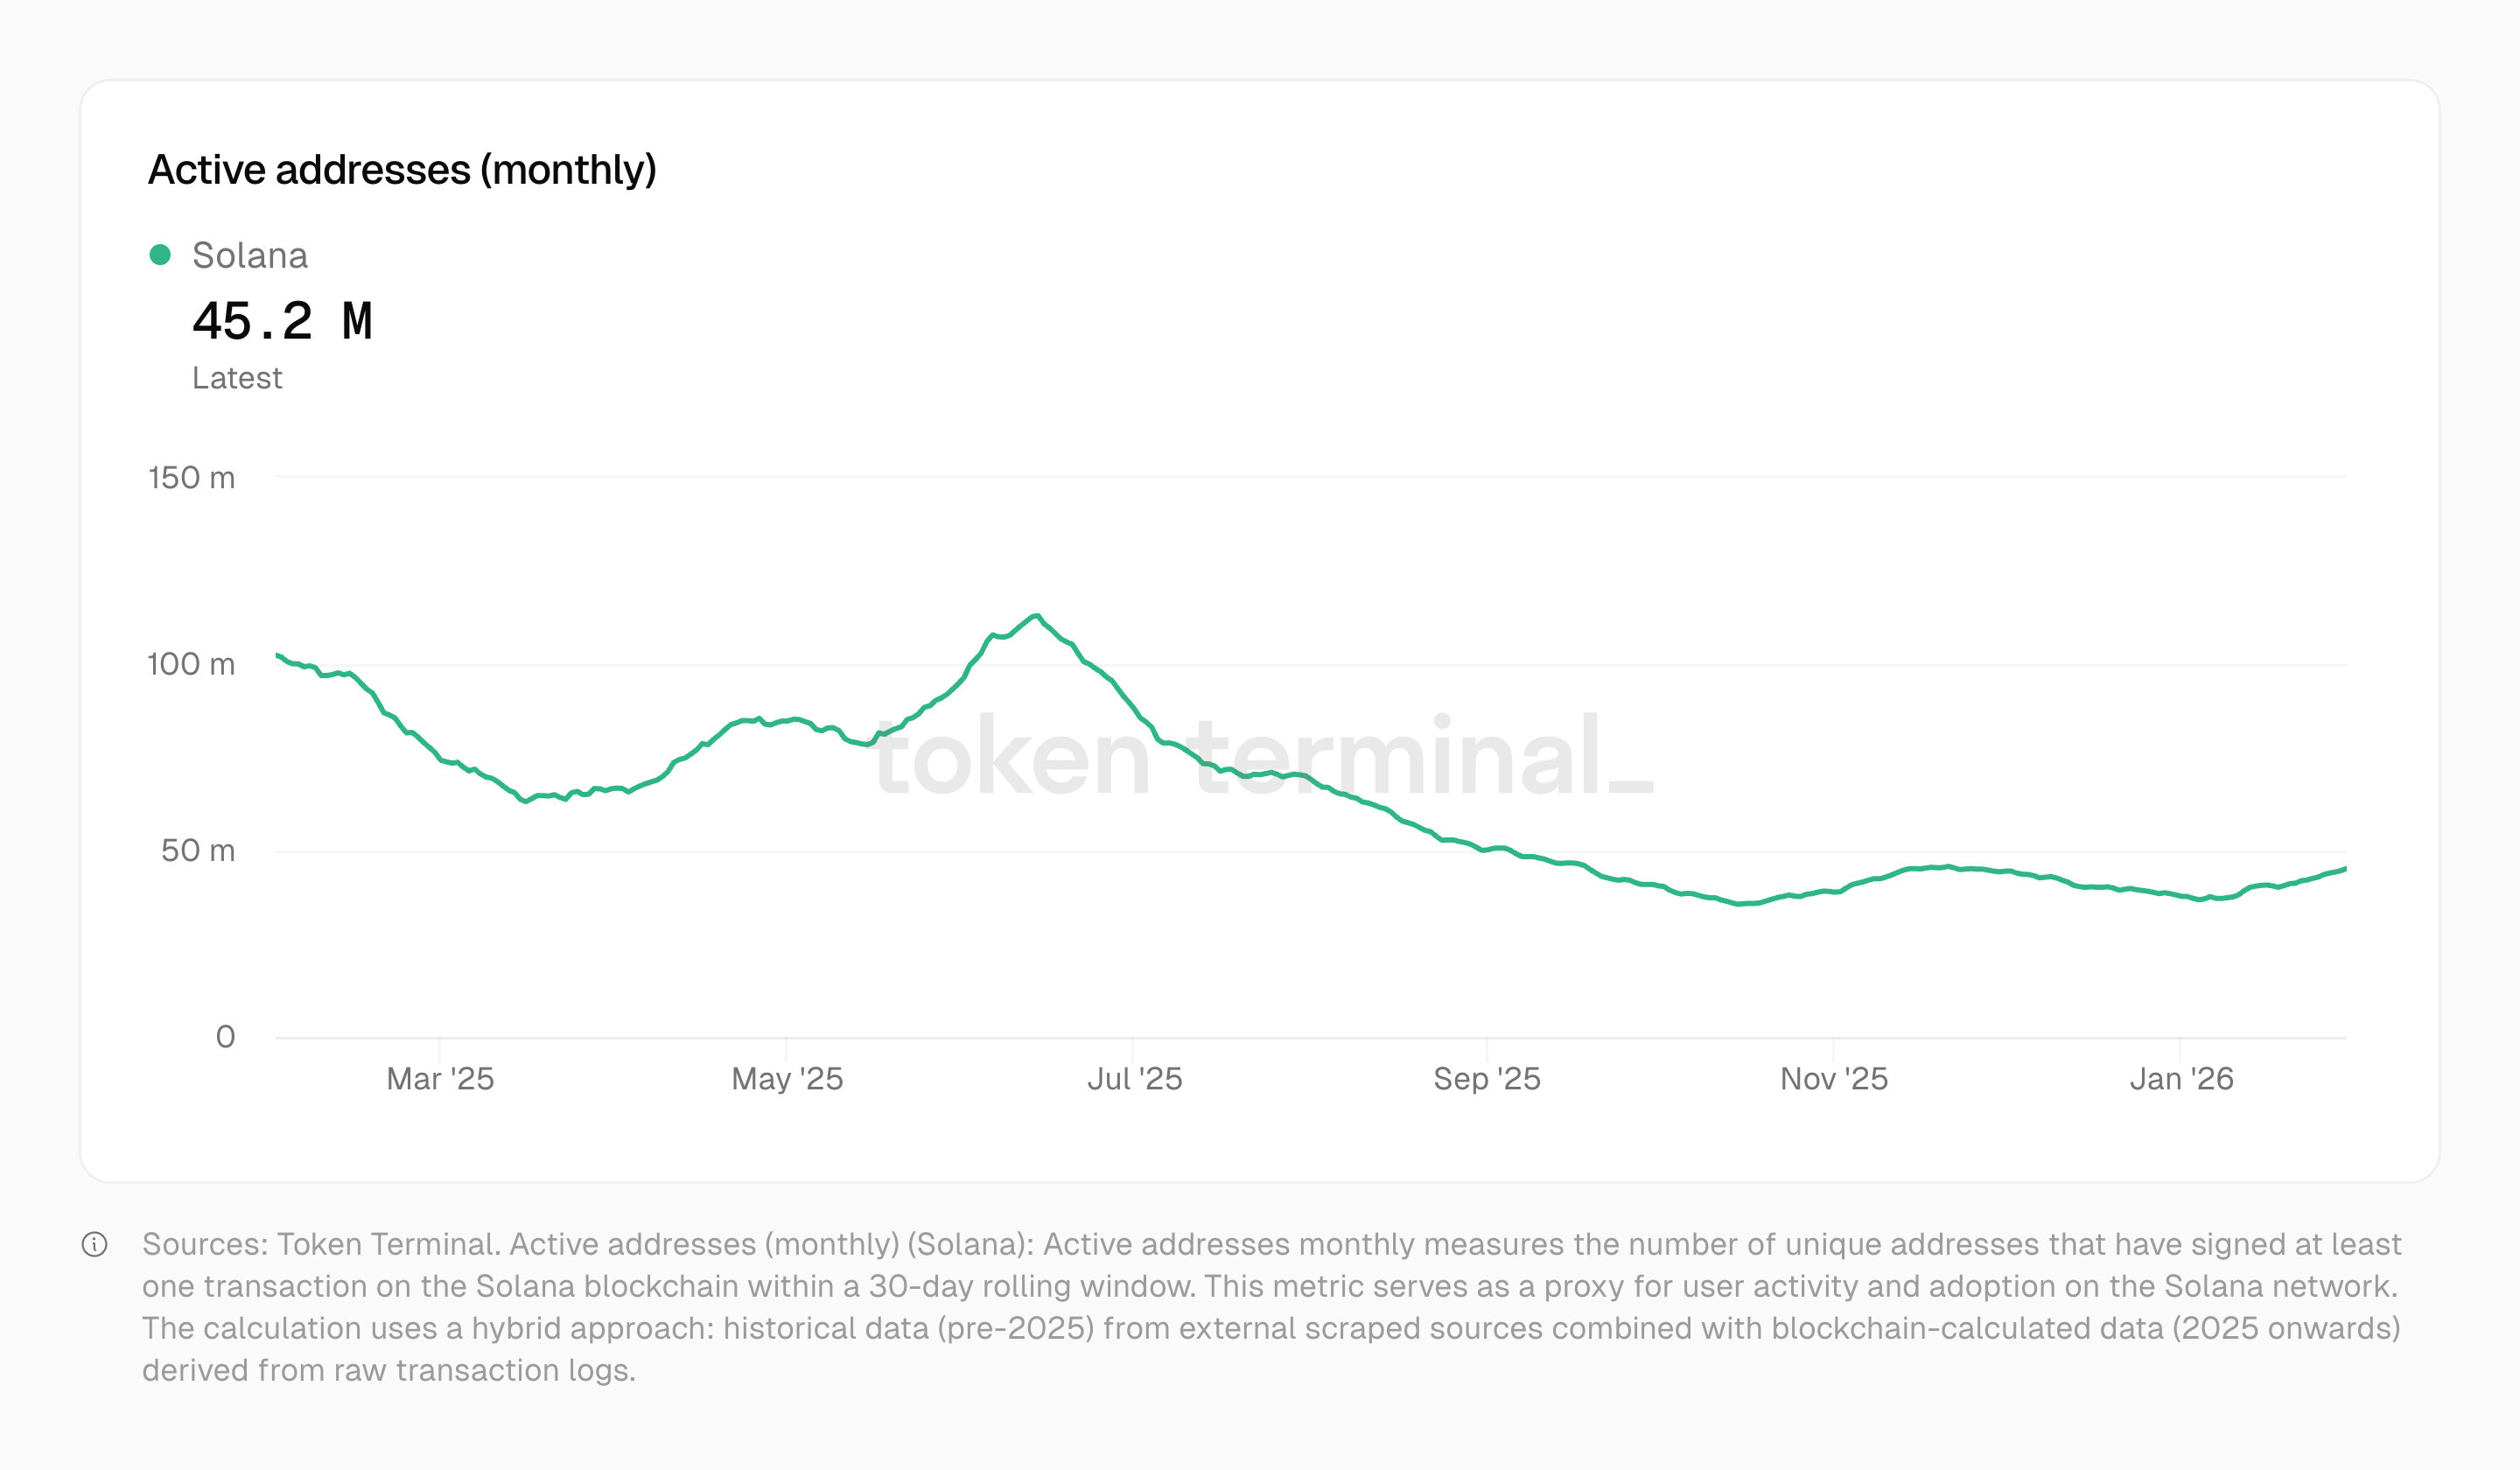Click the line's peak near June

coord(1037,616)
